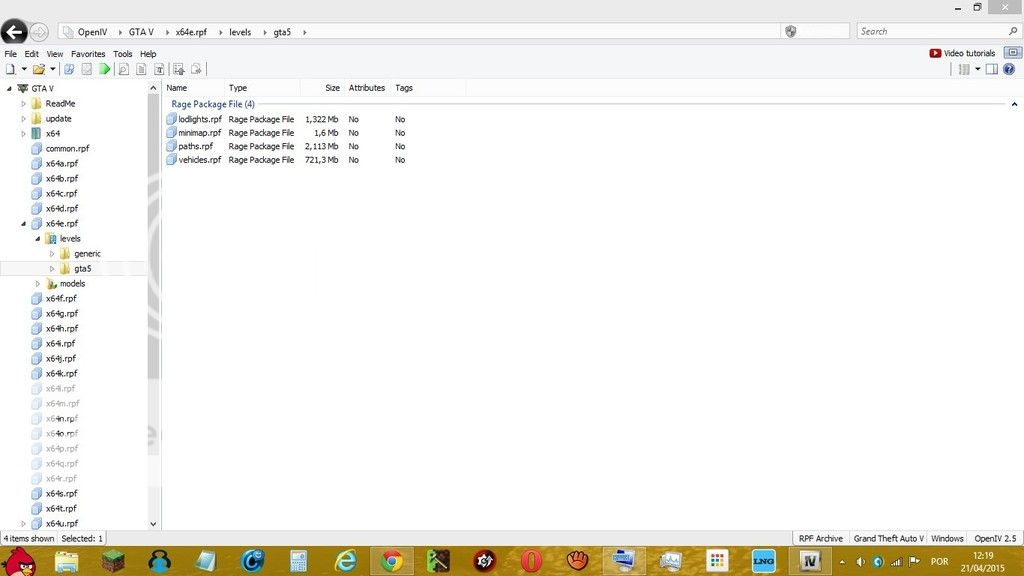Open the Favorites menu

[88, 54]
